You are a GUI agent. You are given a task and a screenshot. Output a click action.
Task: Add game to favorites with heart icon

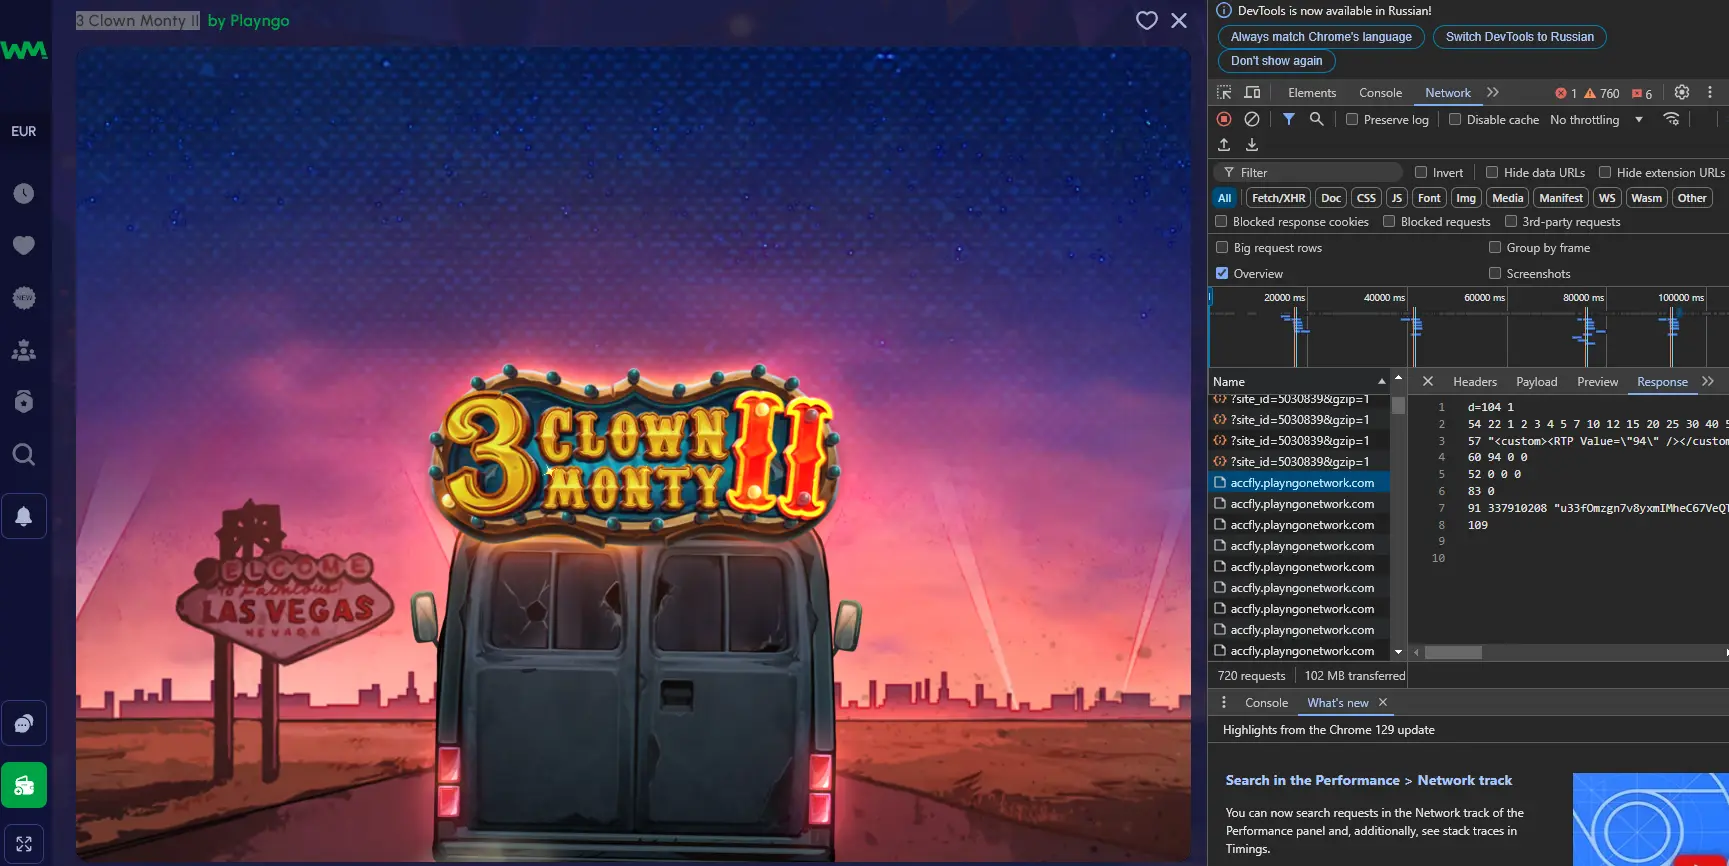[1146, 20]
